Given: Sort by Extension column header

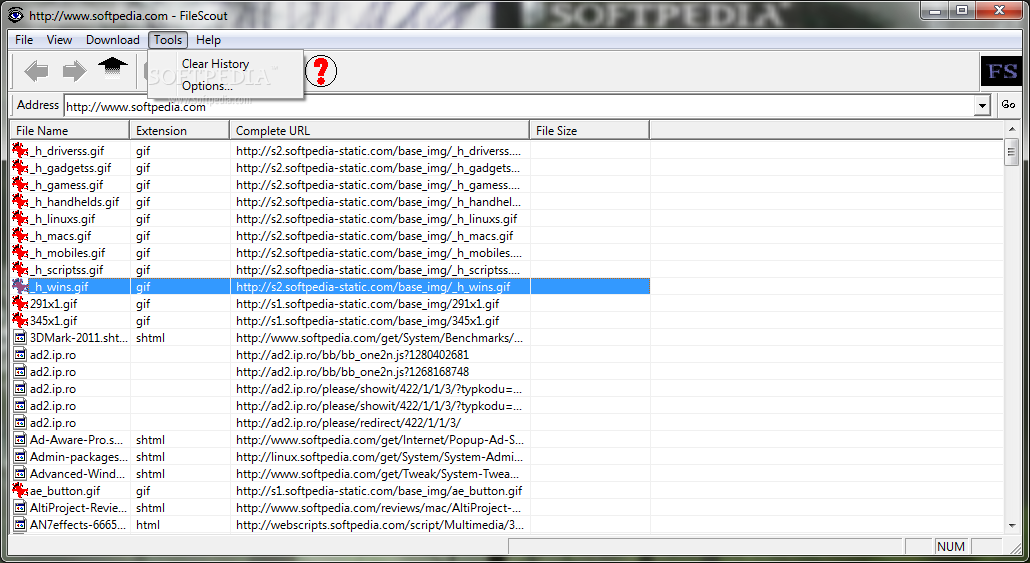Looking at the screenshot, I should [179, 130].
